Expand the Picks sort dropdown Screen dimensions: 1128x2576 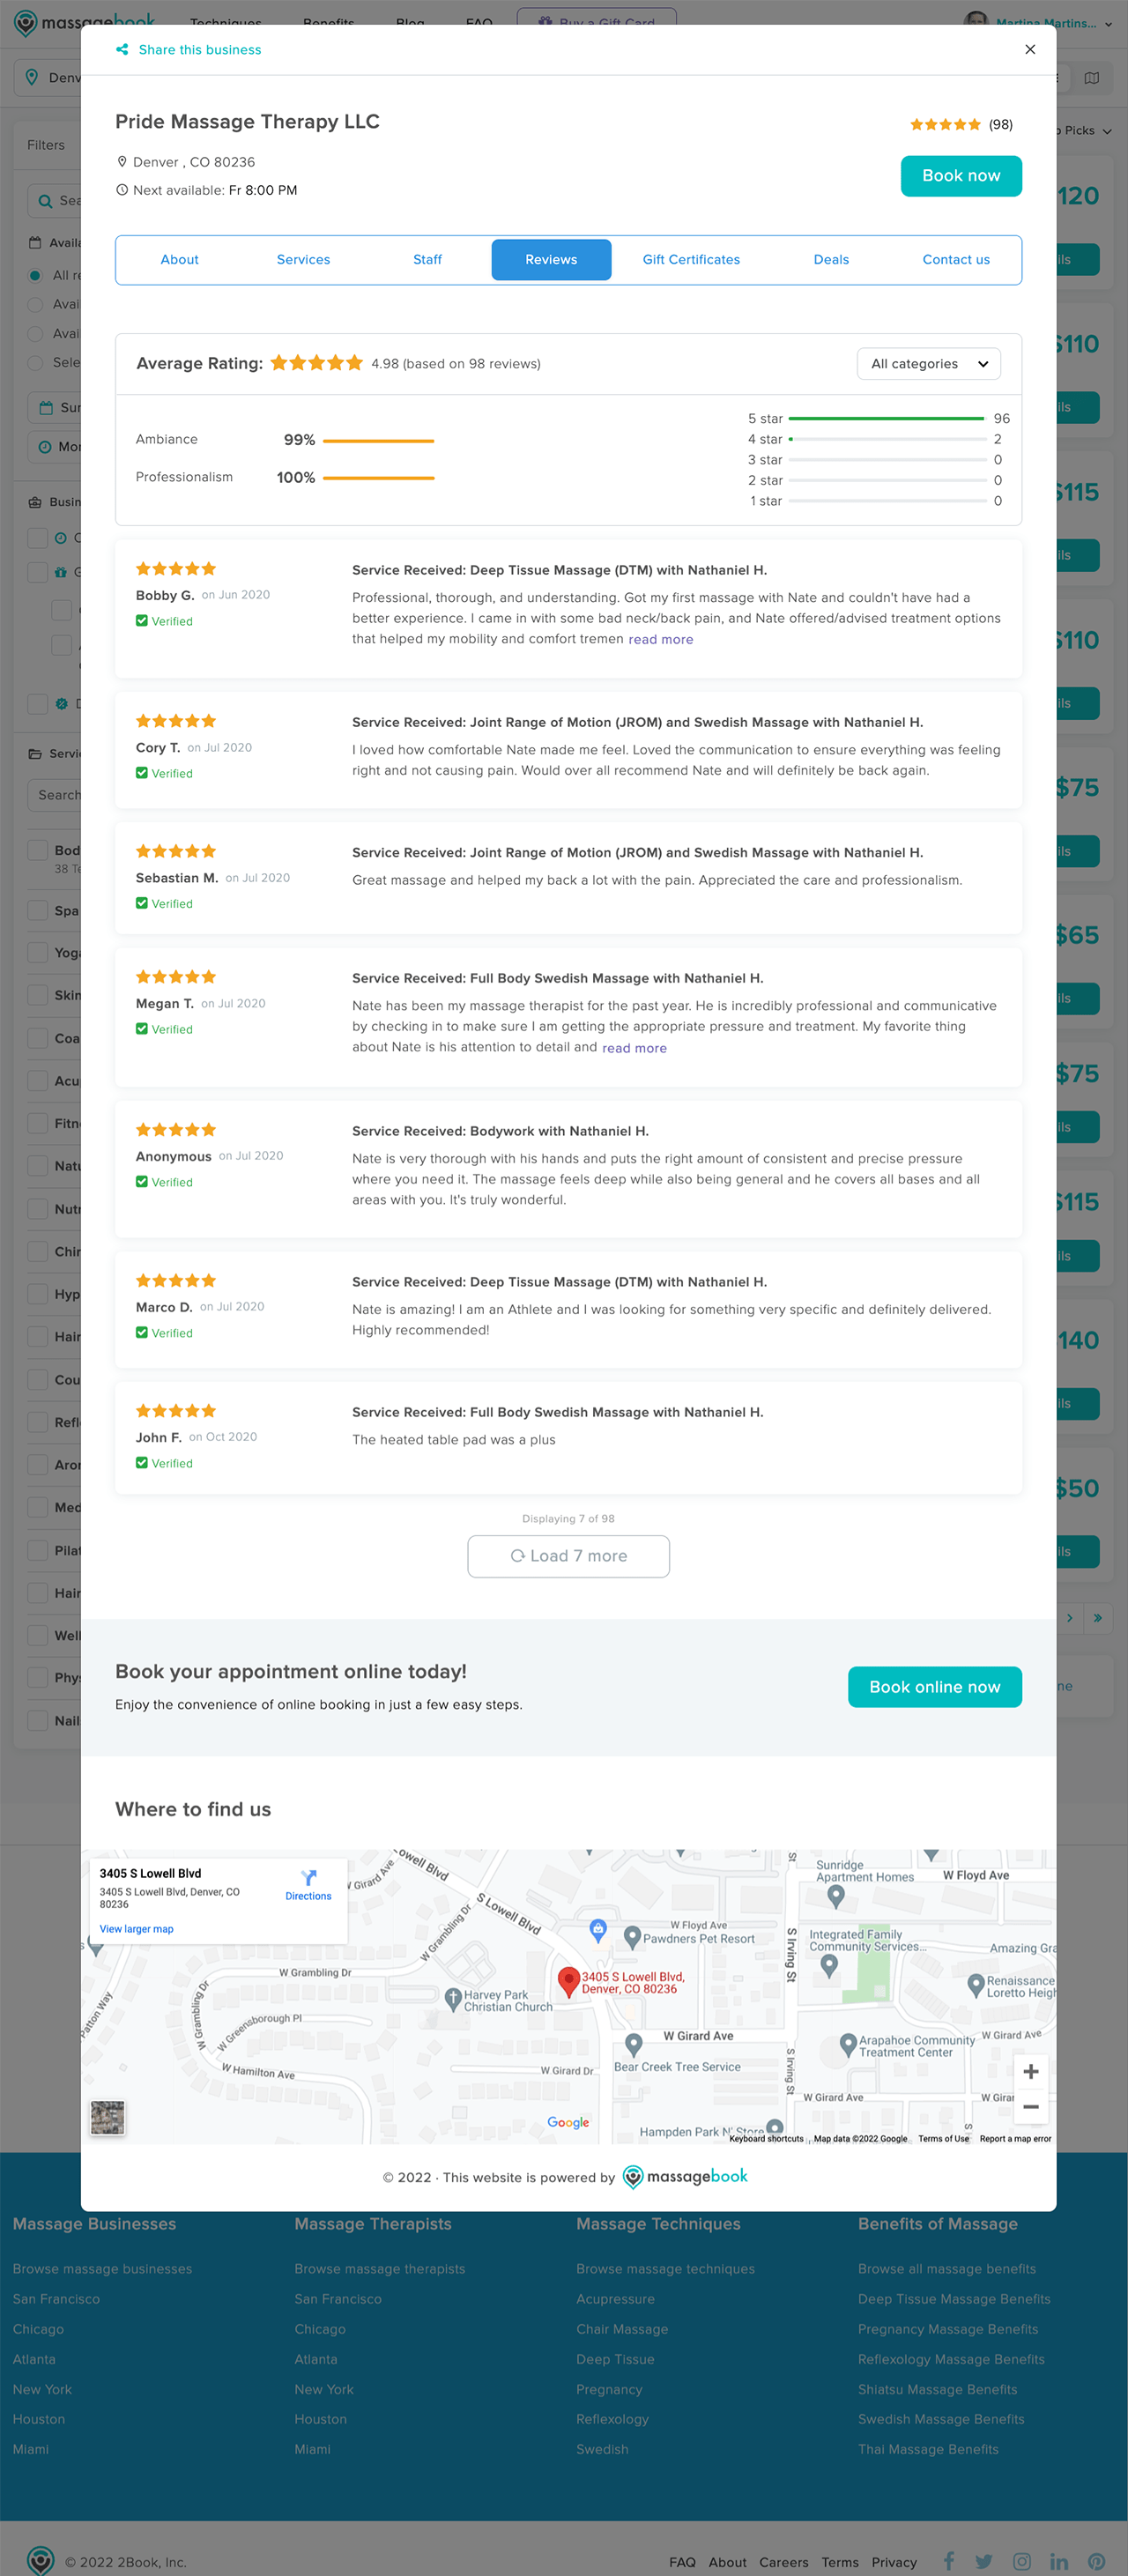(1086, 131)
